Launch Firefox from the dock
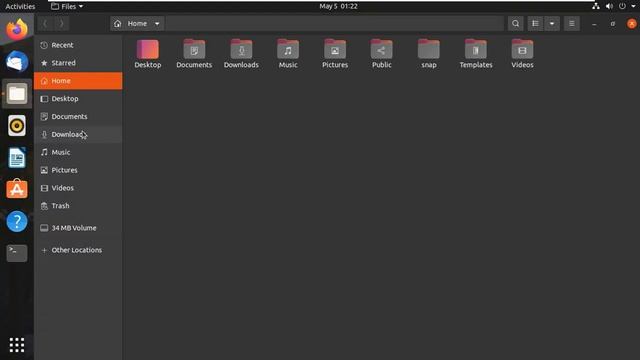The height and width of the screenshot is (360, 640). tap(17, 29)
